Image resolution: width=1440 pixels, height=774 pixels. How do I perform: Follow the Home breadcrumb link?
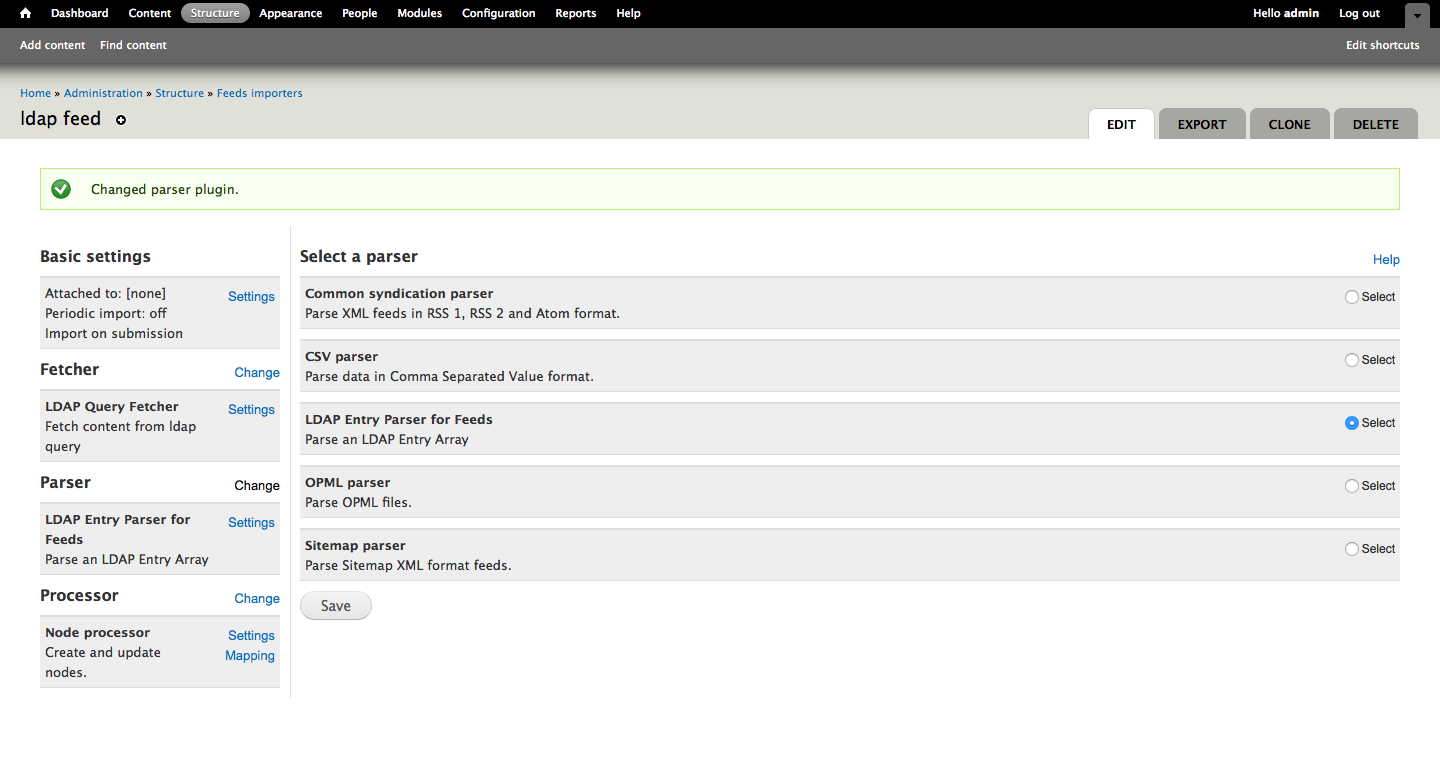click(35, 93)
